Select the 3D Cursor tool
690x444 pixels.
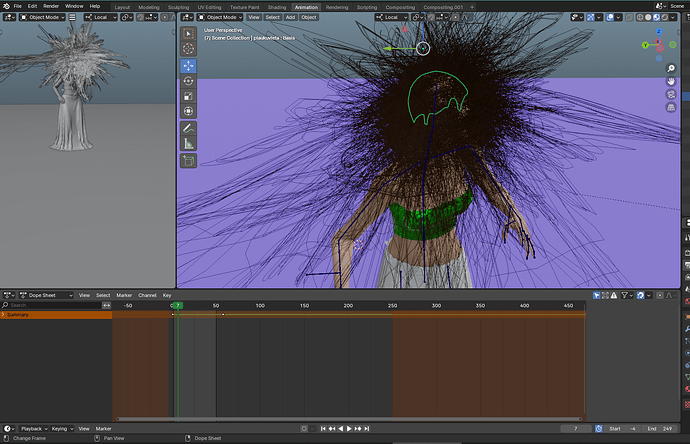[x=188, y=49]
